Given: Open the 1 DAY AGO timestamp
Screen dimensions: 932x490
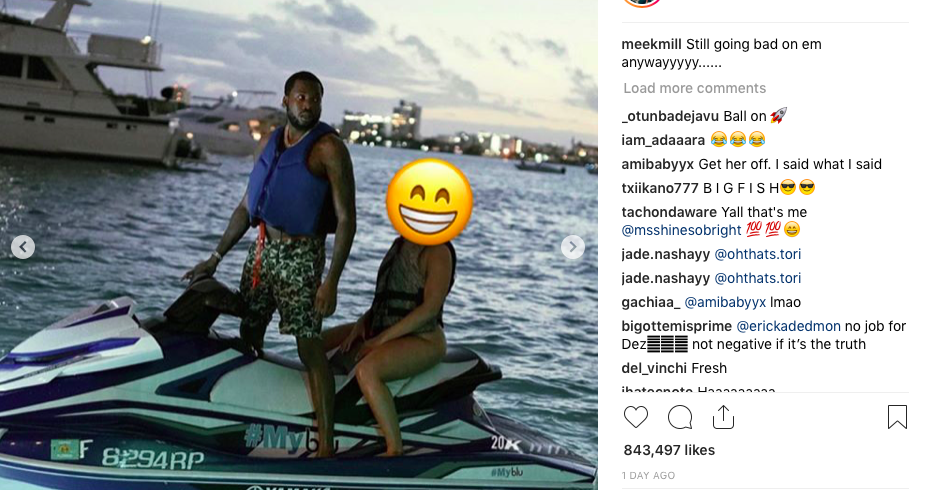Looking at the screenshot, I should pyautogui.click(x=648, y=475).
